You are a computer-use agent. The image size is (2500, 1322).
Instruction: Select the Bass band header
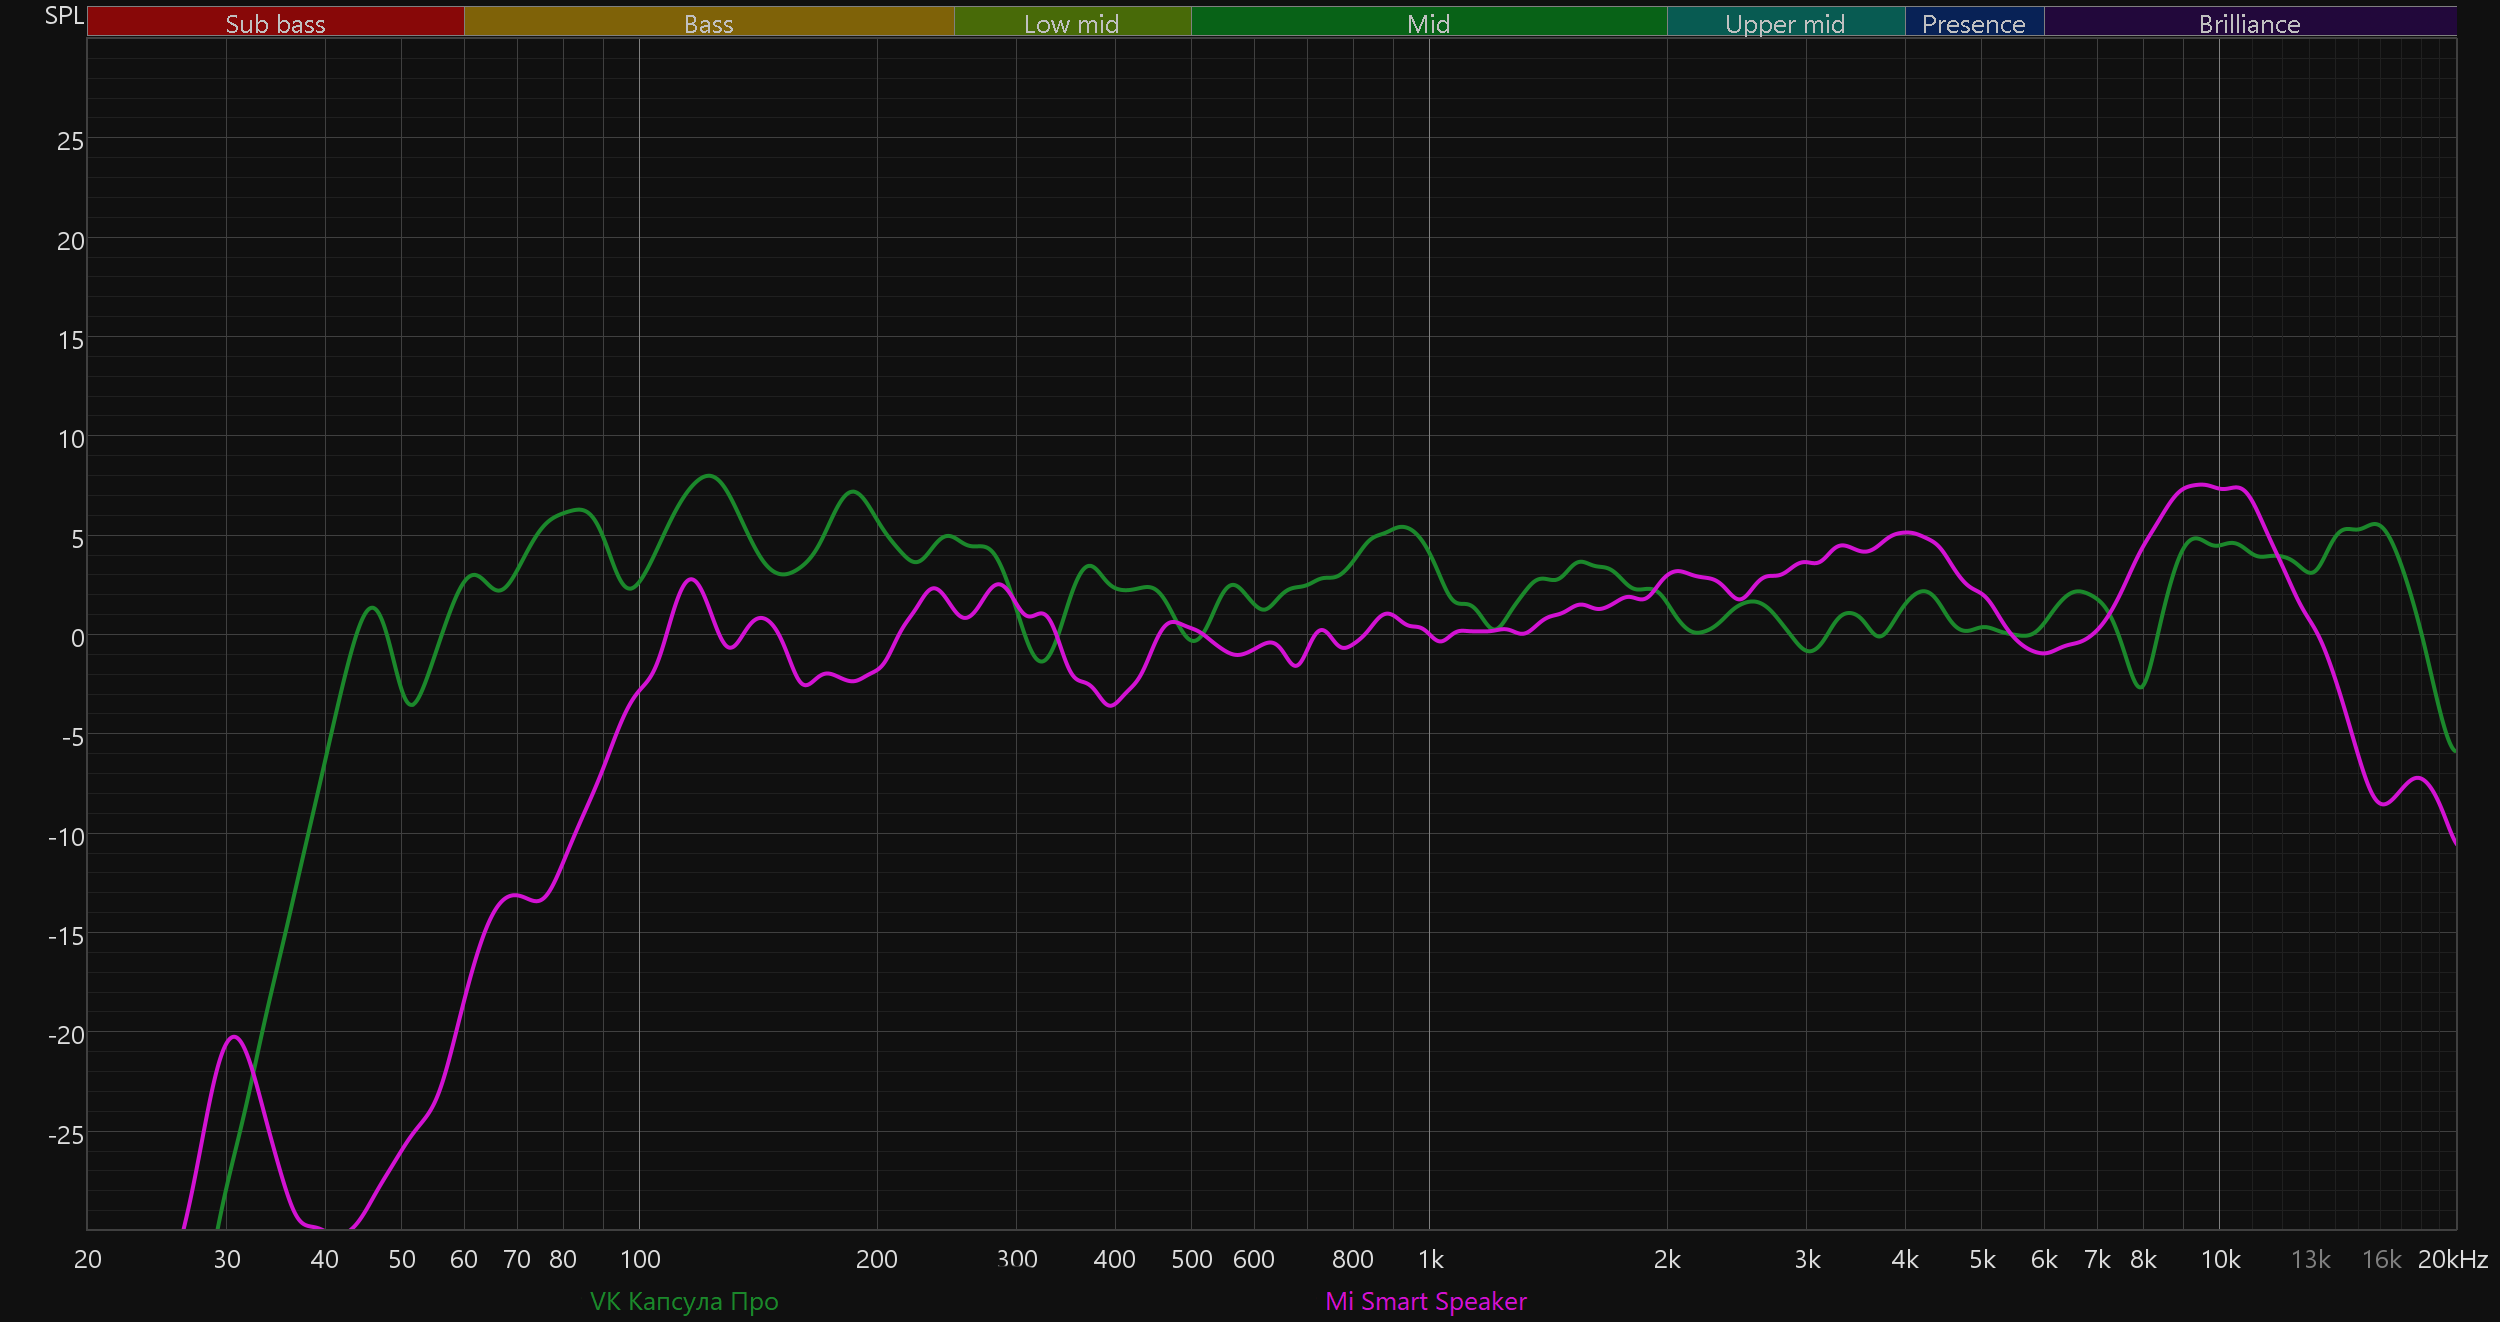click(x=708, y=23)
